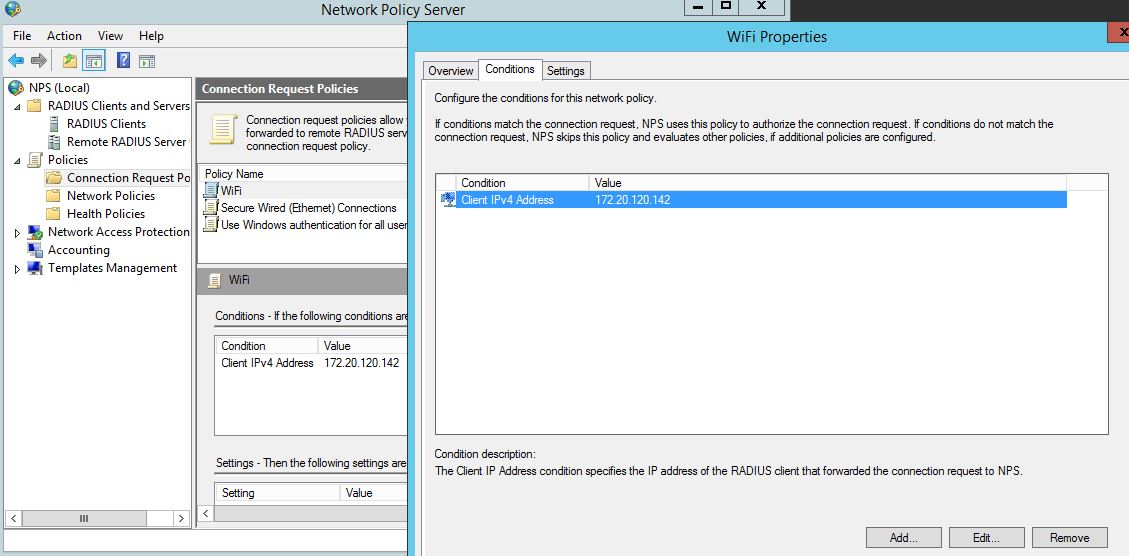This screenshot has width=1129, height=556.
Task: Open the Action menu
Action: (x=64, y=36)
